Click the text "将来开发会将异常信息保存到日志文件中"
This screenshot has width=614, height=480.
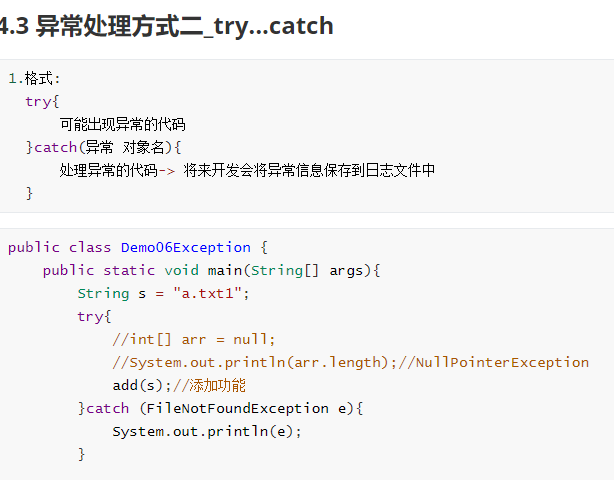pyautogui.click(x=309, y=170)
